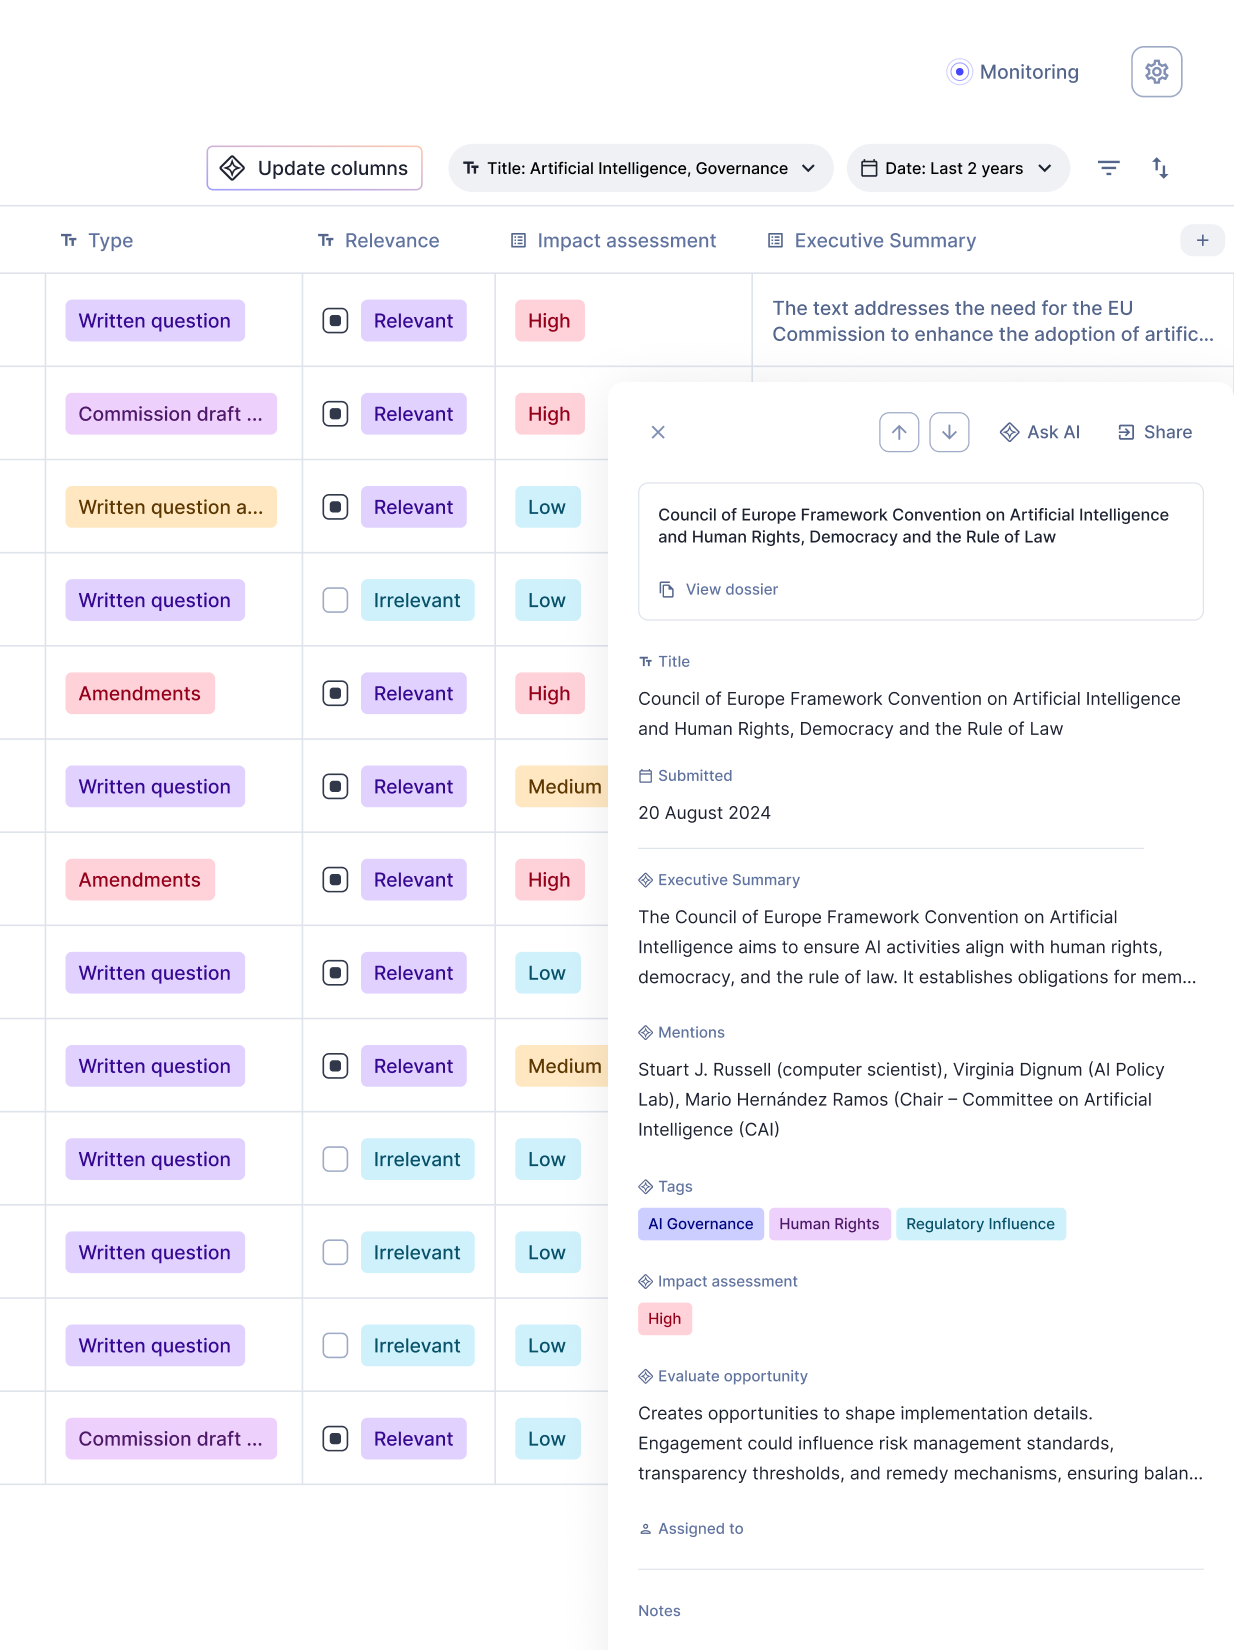Toggle checkbox in the last Commission draft row
The image size is (1234, 1650).
click(x=335, y=1439)
